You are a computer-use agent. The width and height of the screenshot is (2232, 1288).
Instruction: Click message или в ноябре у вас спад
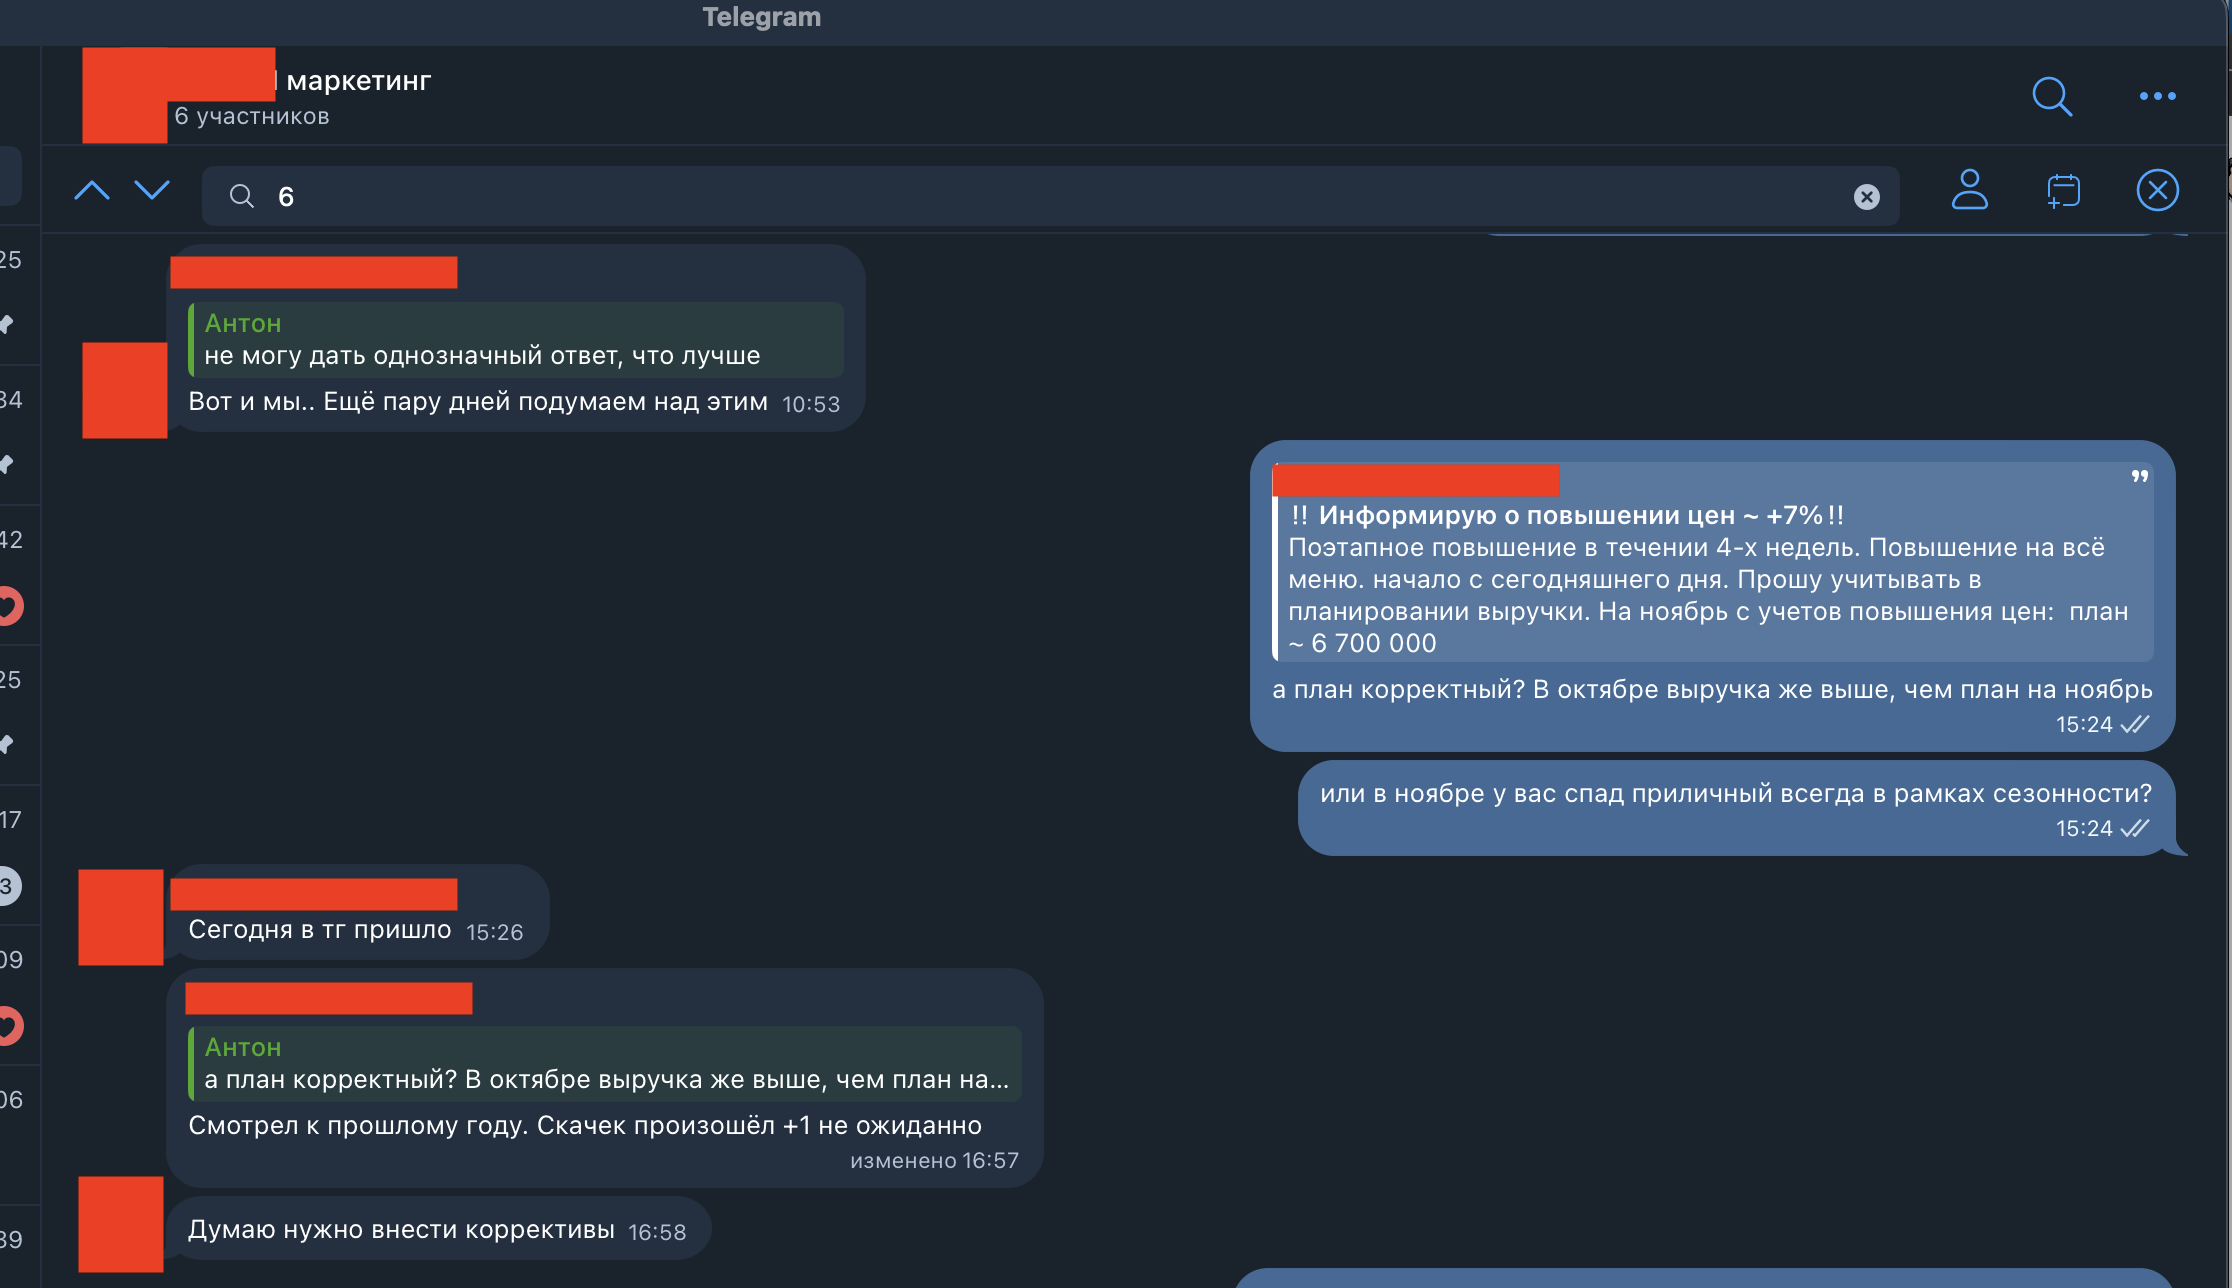click(x=1735, y=794)
